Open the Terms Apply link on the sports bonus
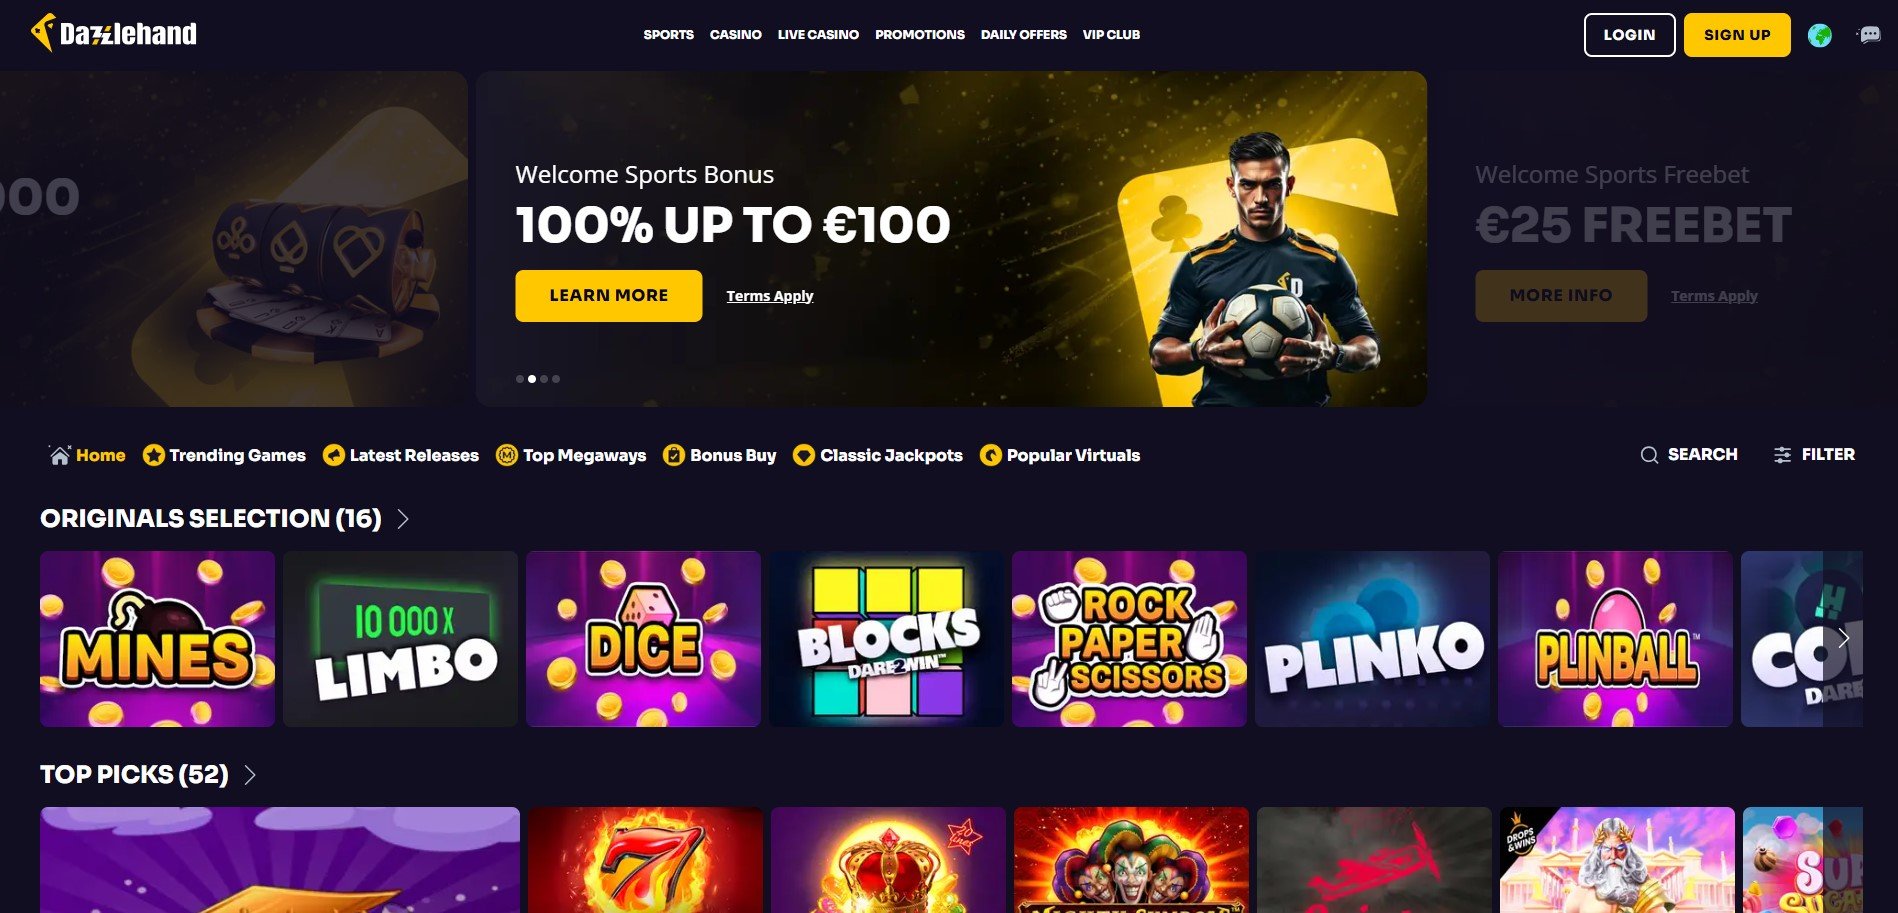Screen dimensions: 1898x913 (770, 296)
